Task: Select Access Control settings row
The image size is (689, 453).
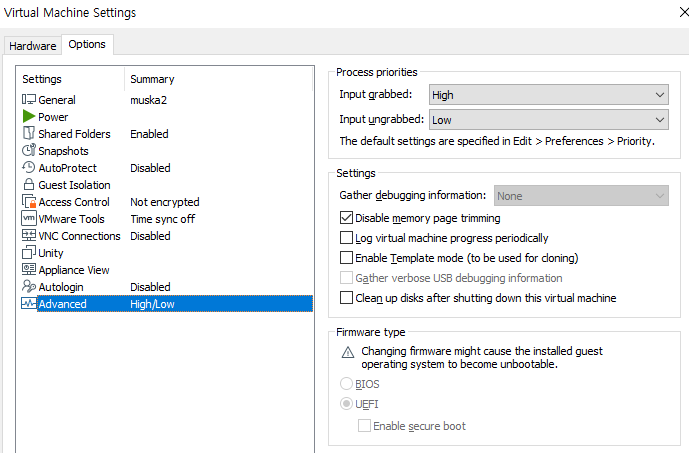Action: click(x=167, y=202)
